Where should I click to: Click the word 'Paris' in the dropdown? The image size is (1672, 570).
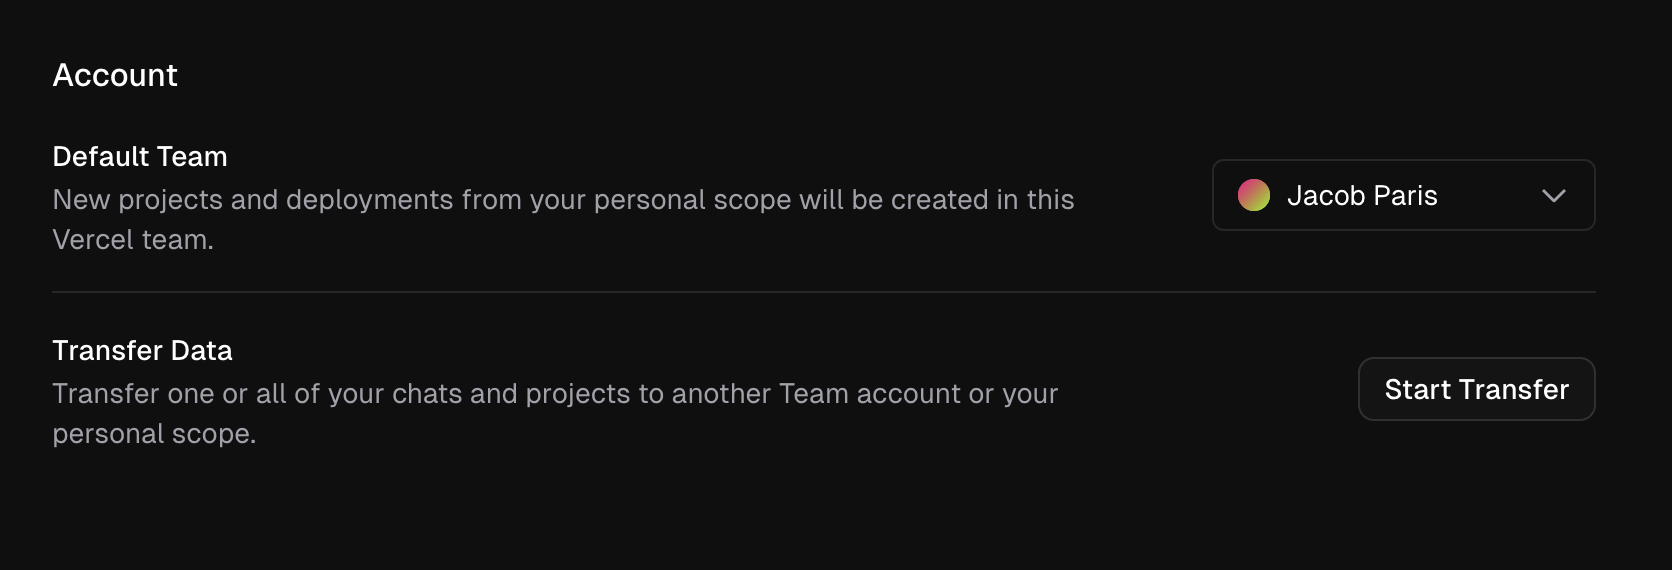[1405, 196]
